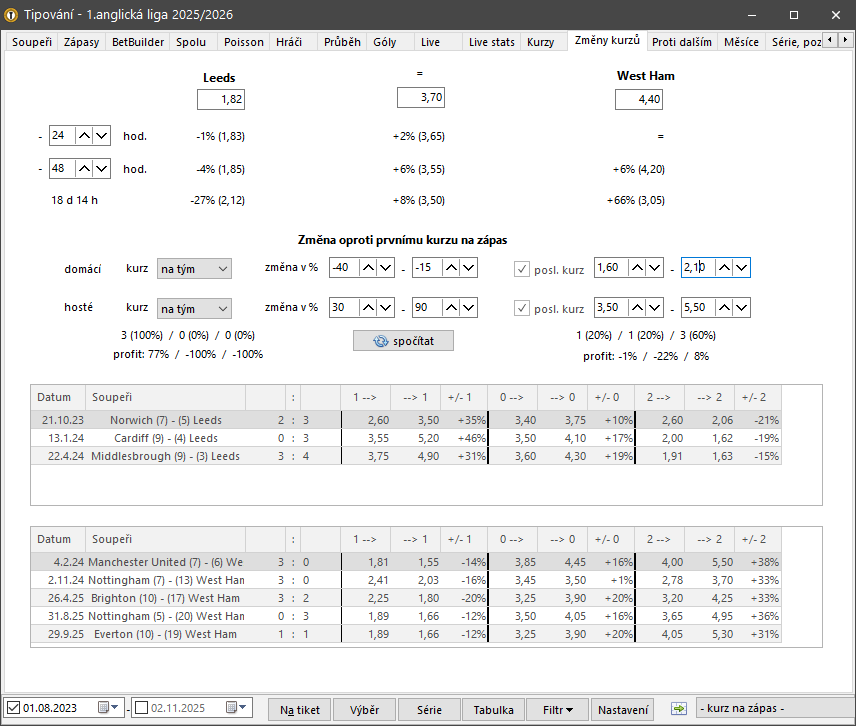Decrease the 48 hour interval value
Viewport: 856px width, 726px height.
point(101,169)
